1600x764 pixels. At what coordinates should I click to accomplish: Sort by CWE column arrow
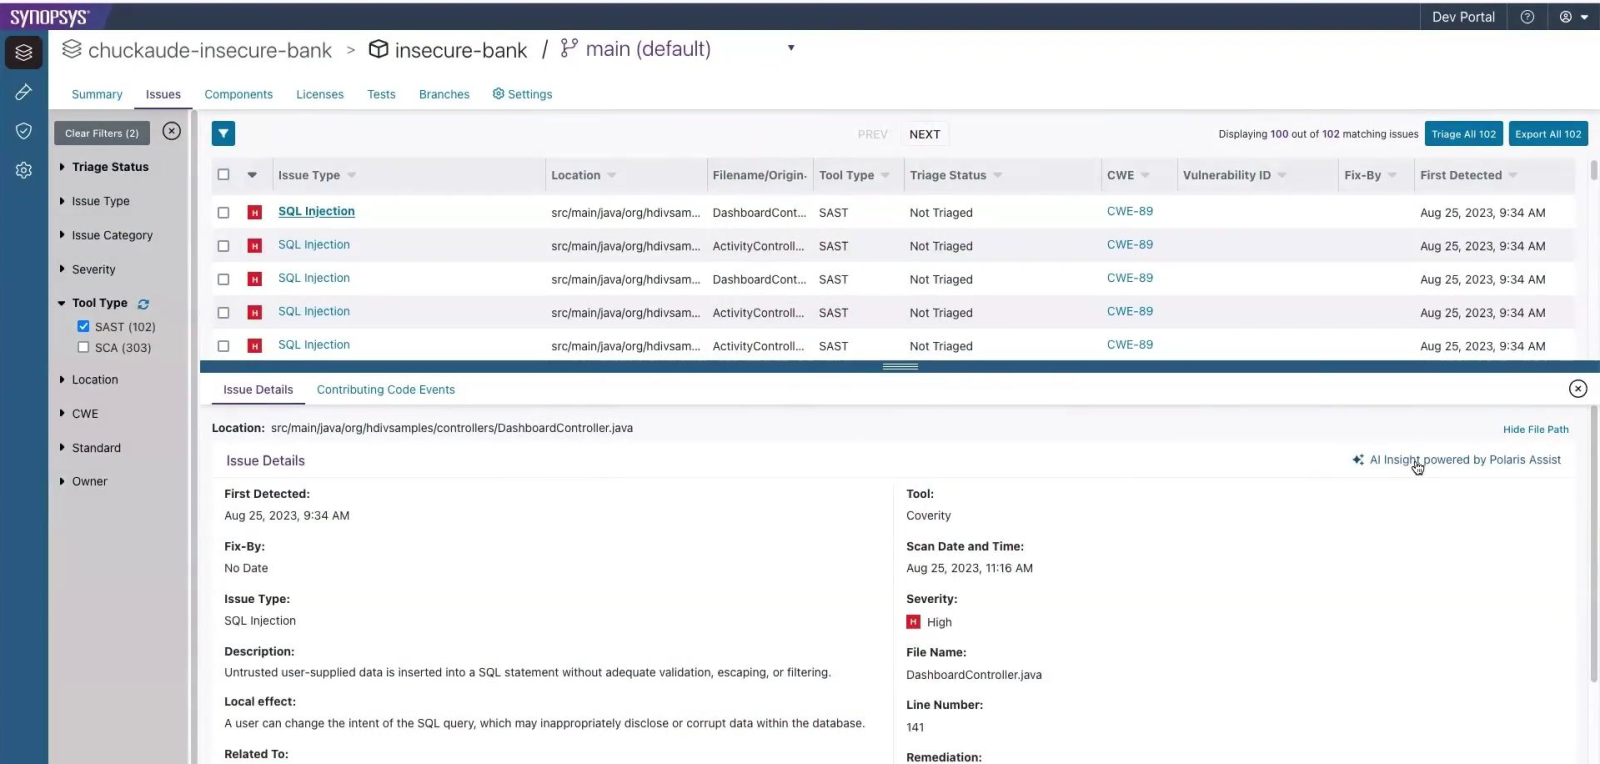point(1145,175)
